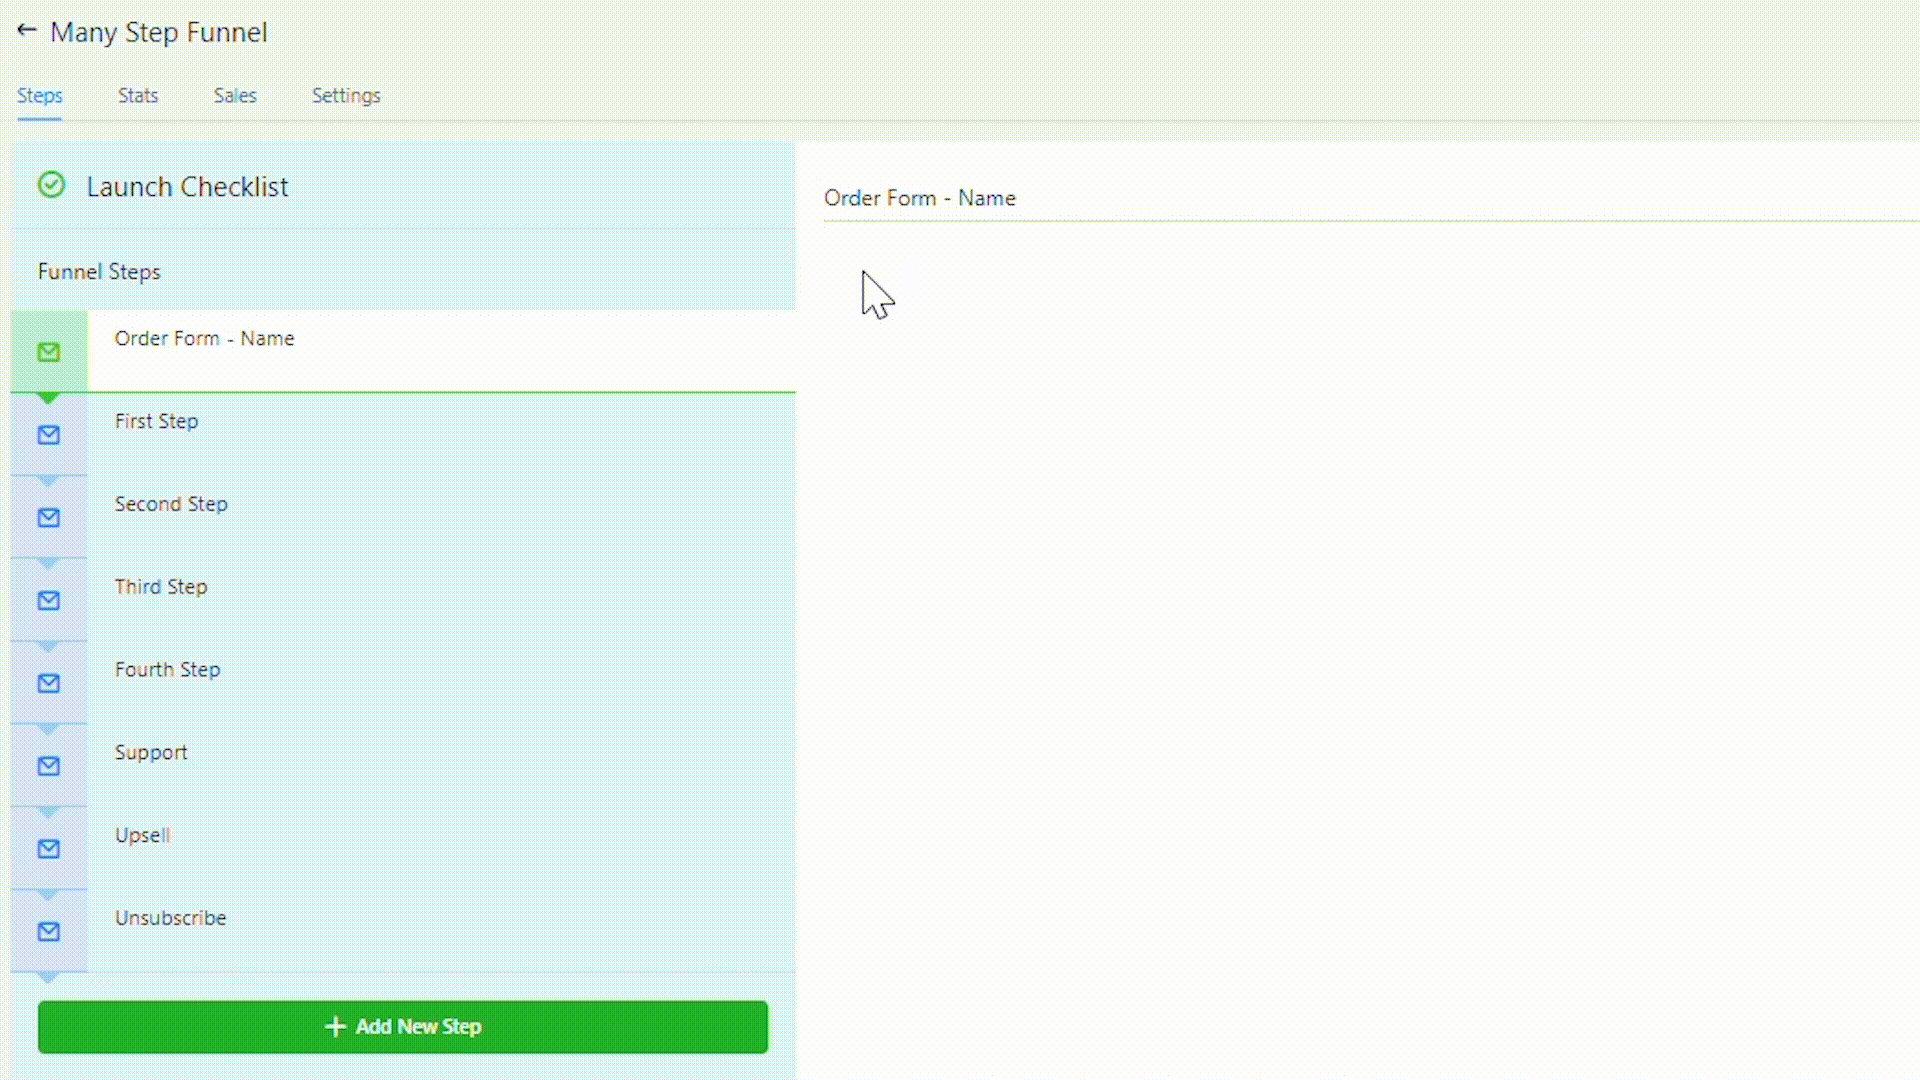Click the Upsell step envelope icon
This screenshot has height=1080, width=1920.
coord(49,849)
